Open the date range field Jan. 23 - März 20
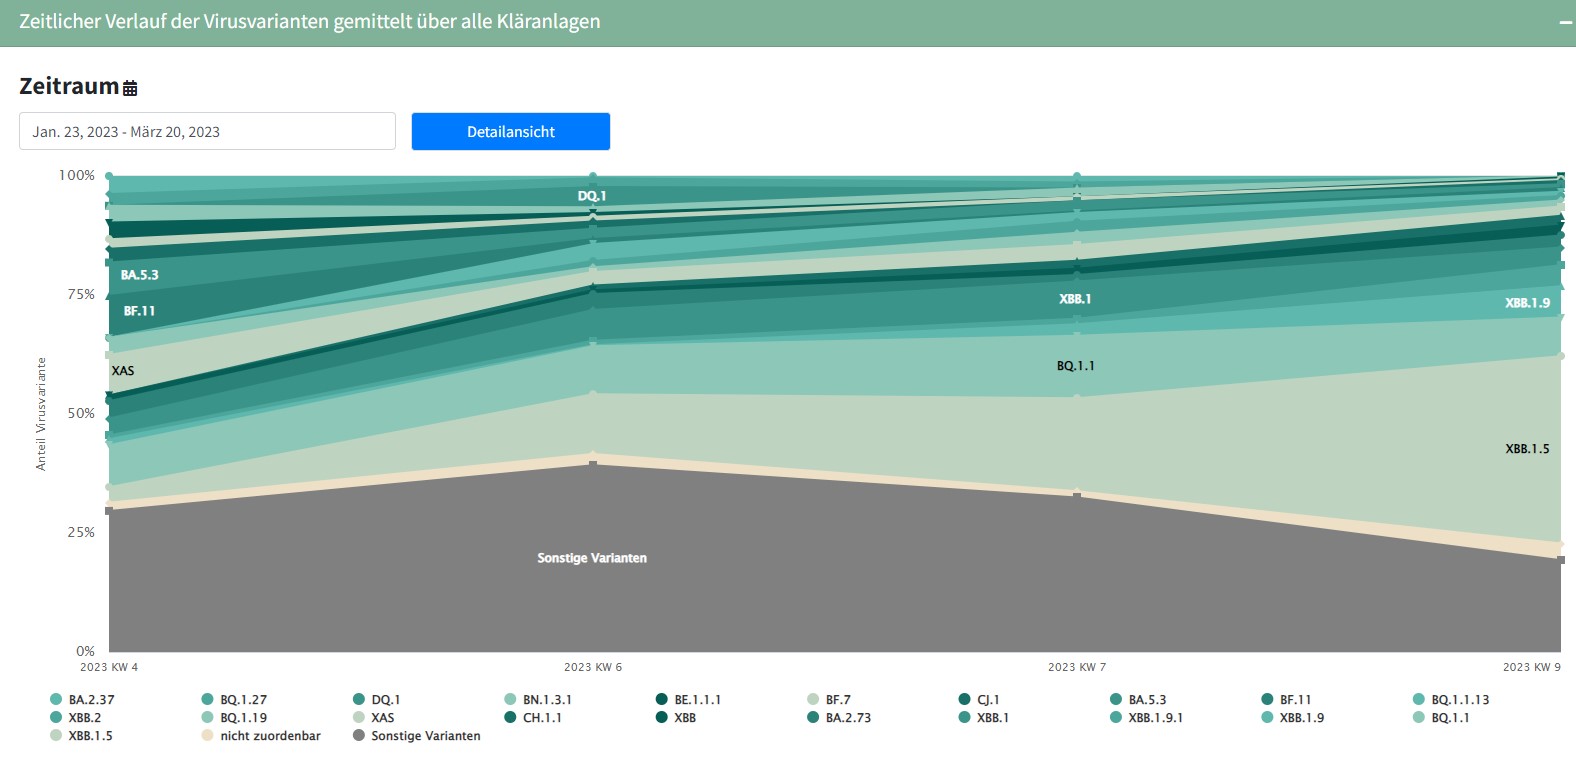Screen dimensions: 1576x771 click(207, 131)
